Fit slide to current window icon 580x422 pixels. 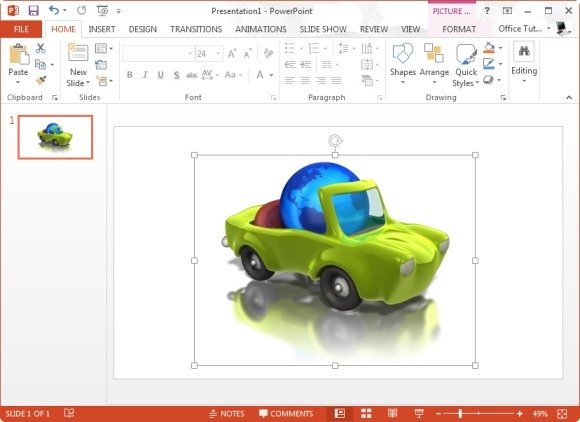pyautogui.click(x=562, y=413)
